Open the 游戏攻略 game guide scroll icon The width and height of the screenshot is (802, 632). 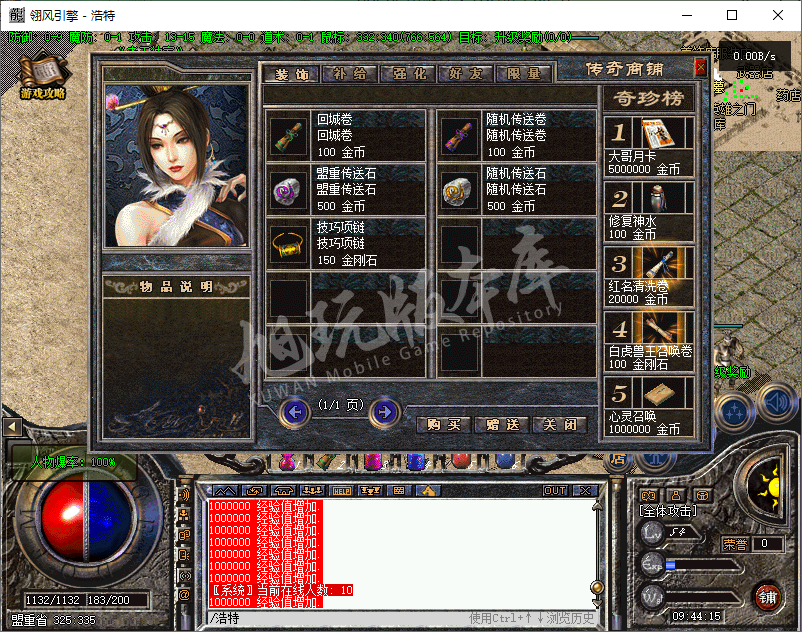tap(43, 77)
